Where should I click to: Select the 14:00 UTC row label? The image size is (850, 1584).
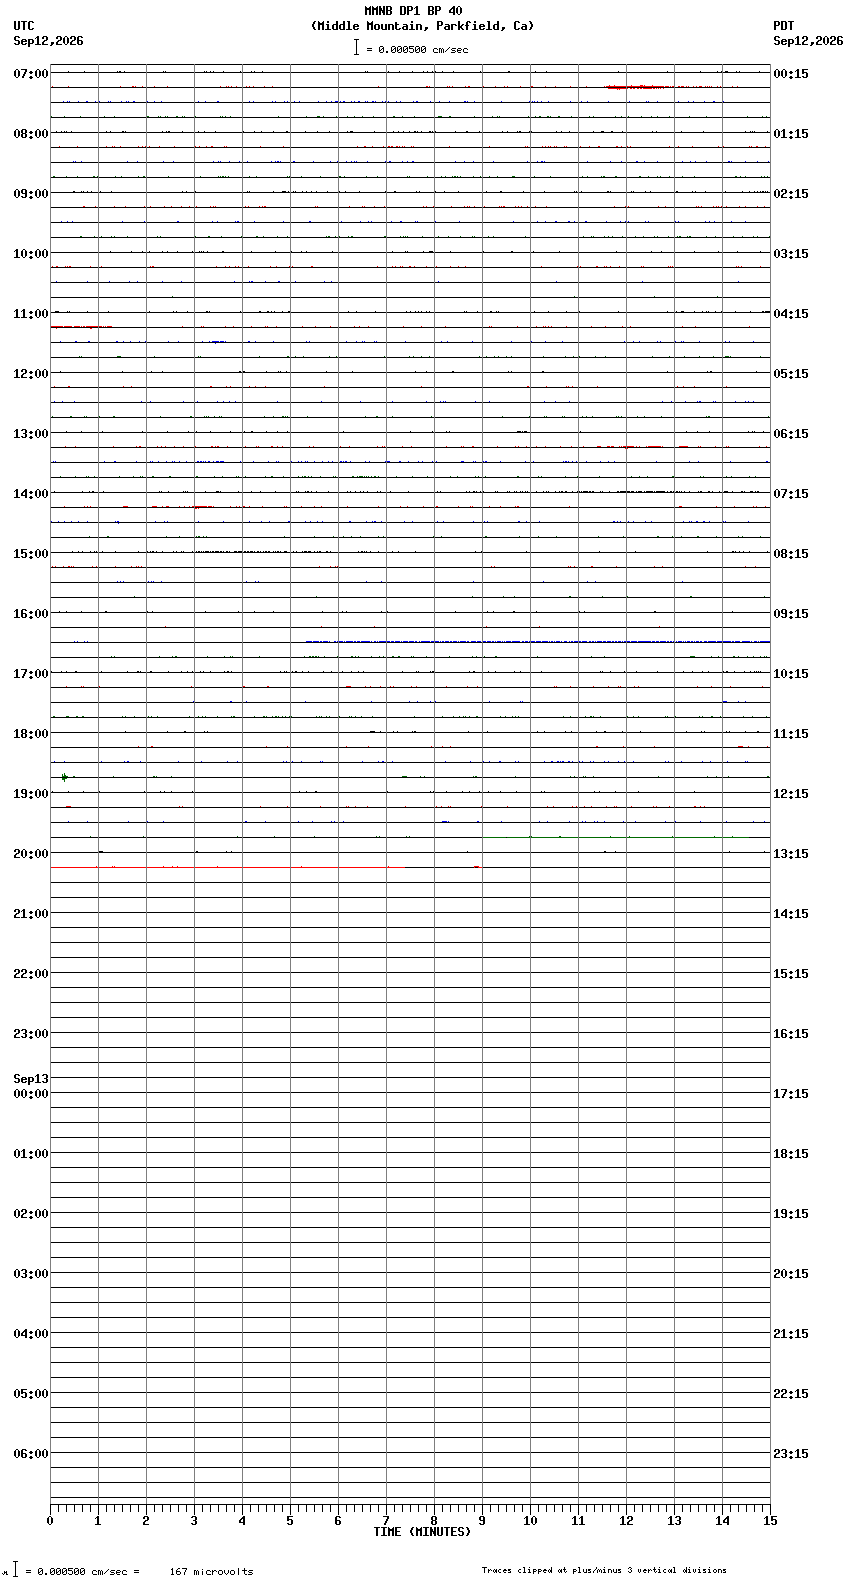(31, 494)
